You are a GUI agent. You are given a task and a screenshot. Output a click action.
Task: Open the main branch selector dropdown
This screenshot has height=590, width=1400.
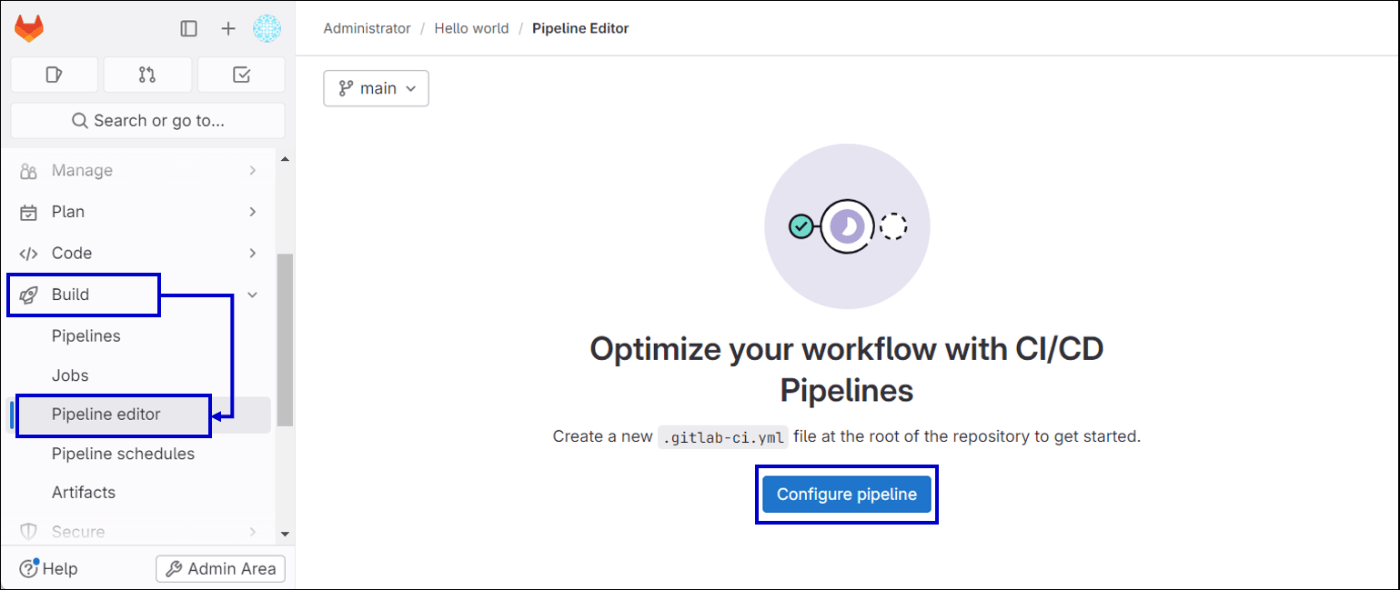point(376,88)
